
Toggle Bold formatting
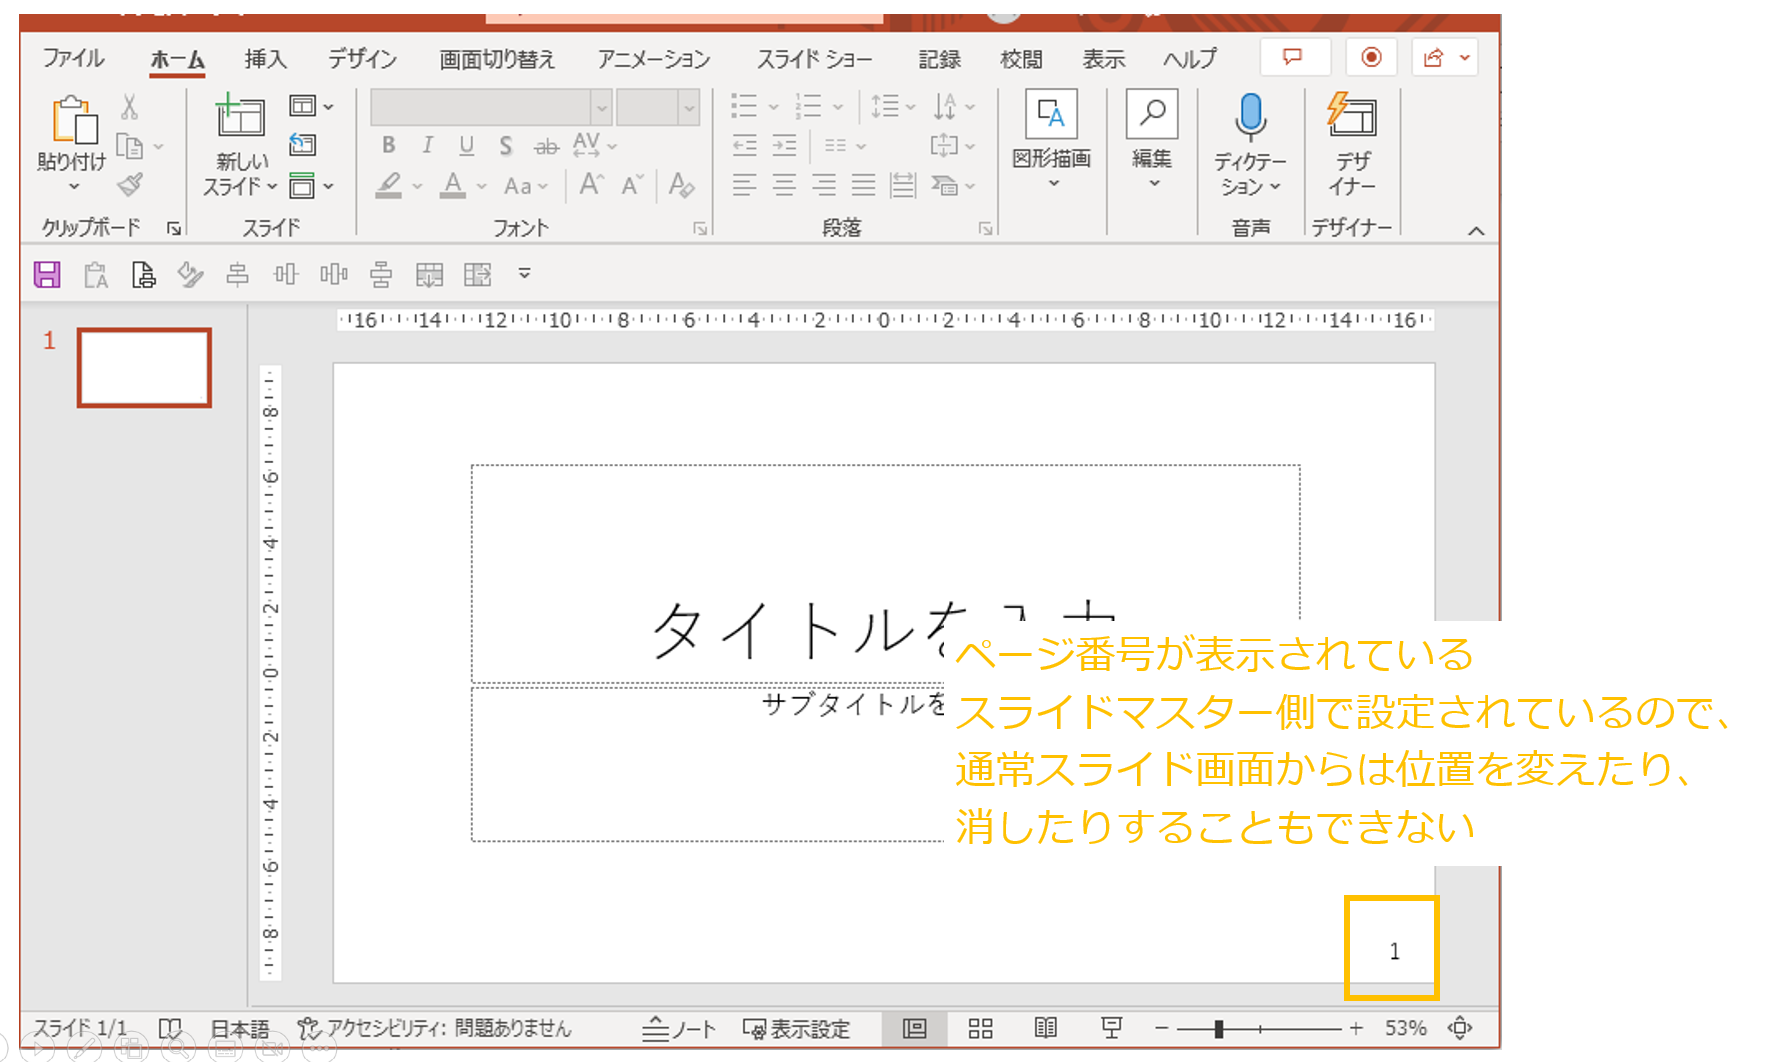click(388, 146)
